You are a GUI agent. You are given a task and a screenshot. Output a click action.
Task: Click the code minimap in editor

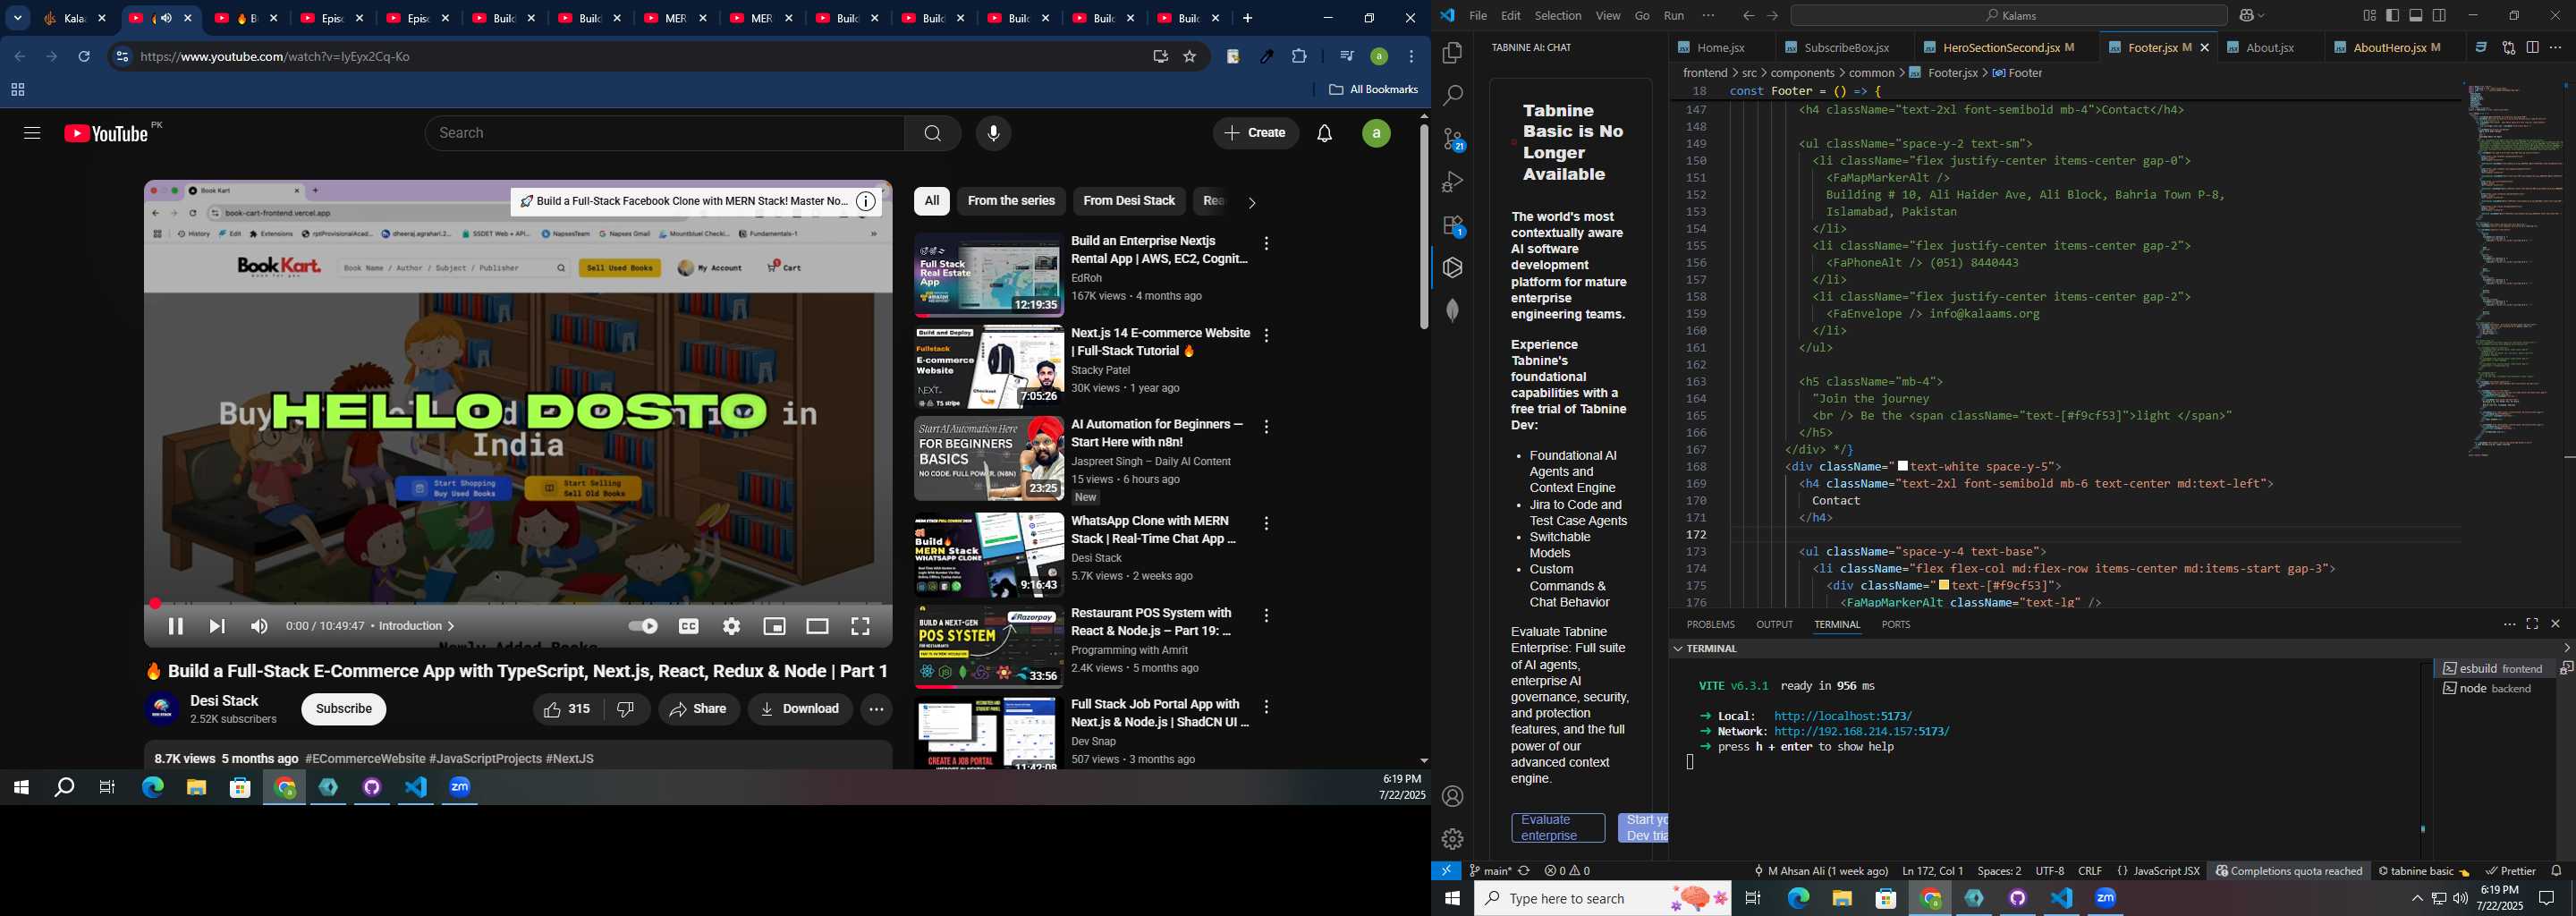[2514, 270]
